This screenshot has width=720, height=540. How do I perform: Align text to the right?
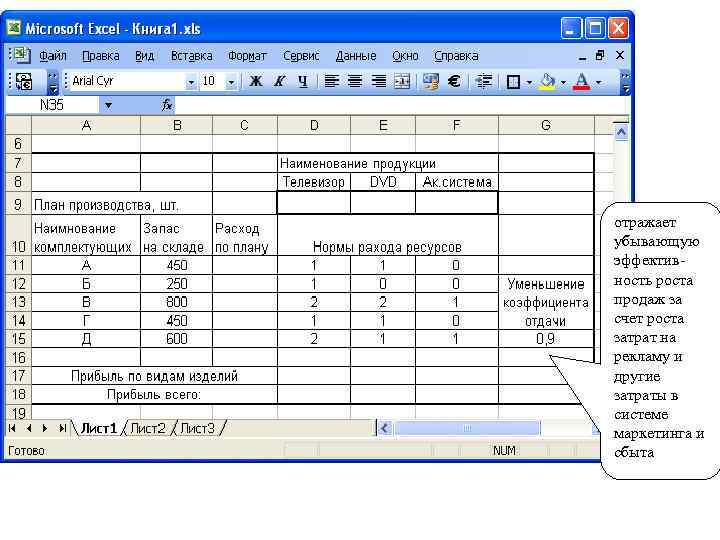coord(378,82)
